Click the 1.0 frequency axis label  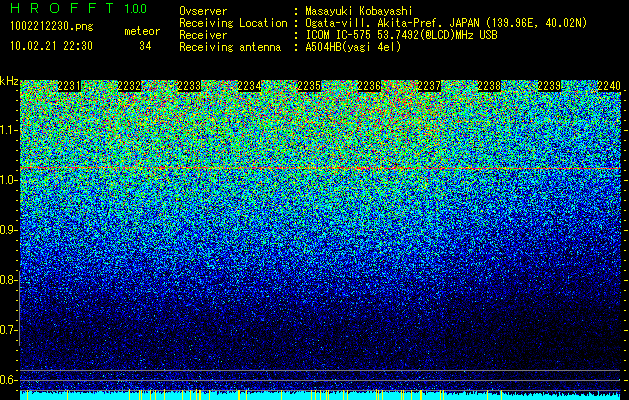click(x=9, y=180)
